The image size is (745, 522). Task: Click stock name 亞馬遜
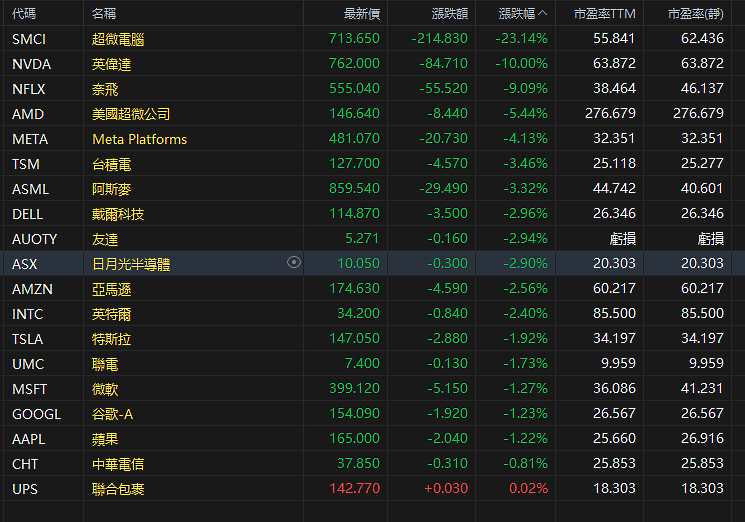pos(111,289)
